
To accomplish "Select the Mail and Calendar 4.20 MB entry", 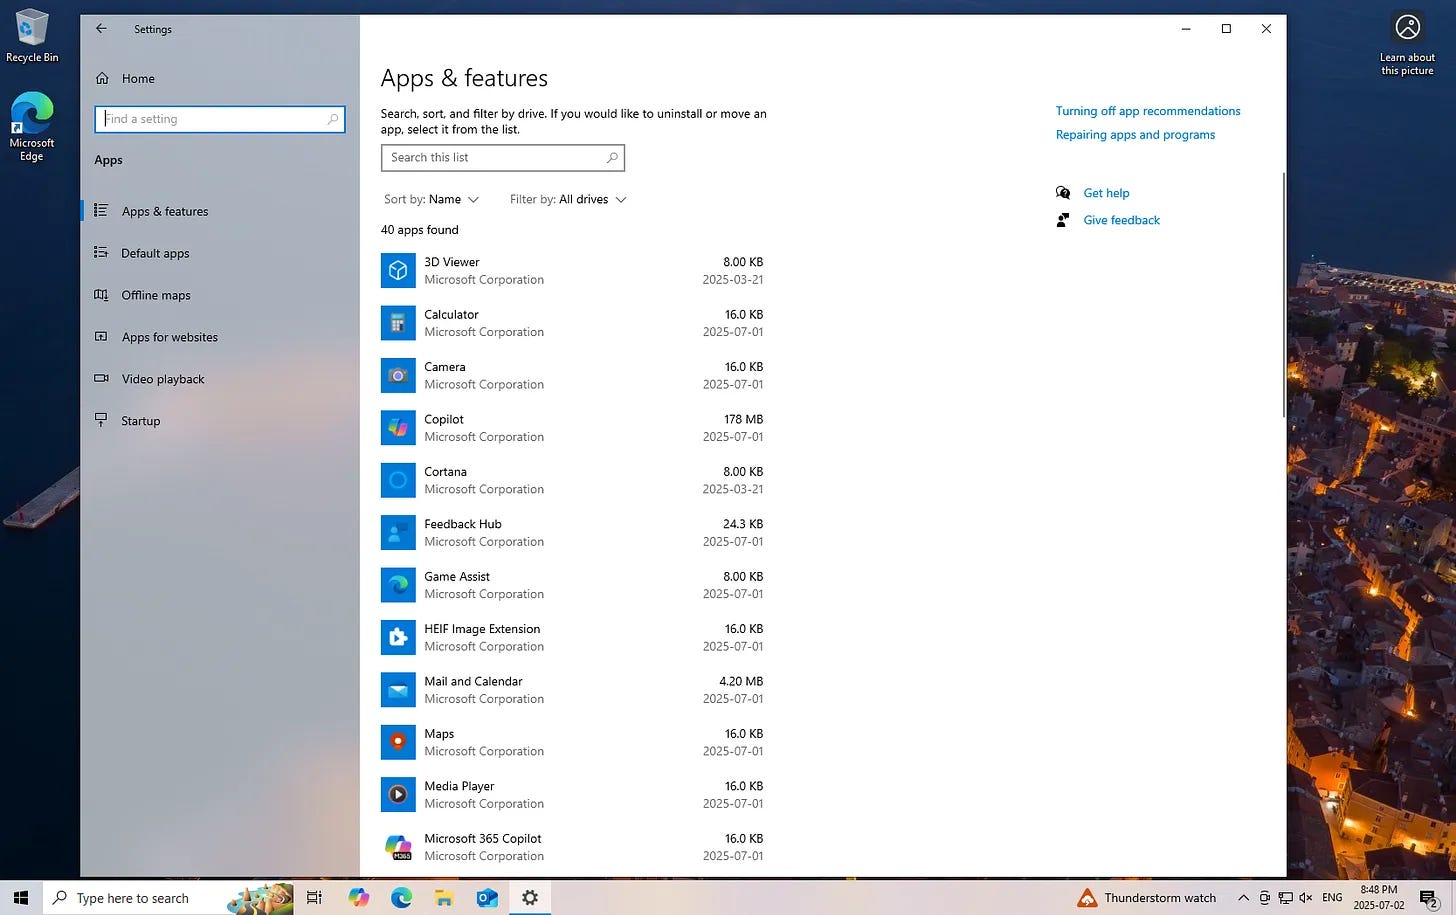I will tap(741, 682).
